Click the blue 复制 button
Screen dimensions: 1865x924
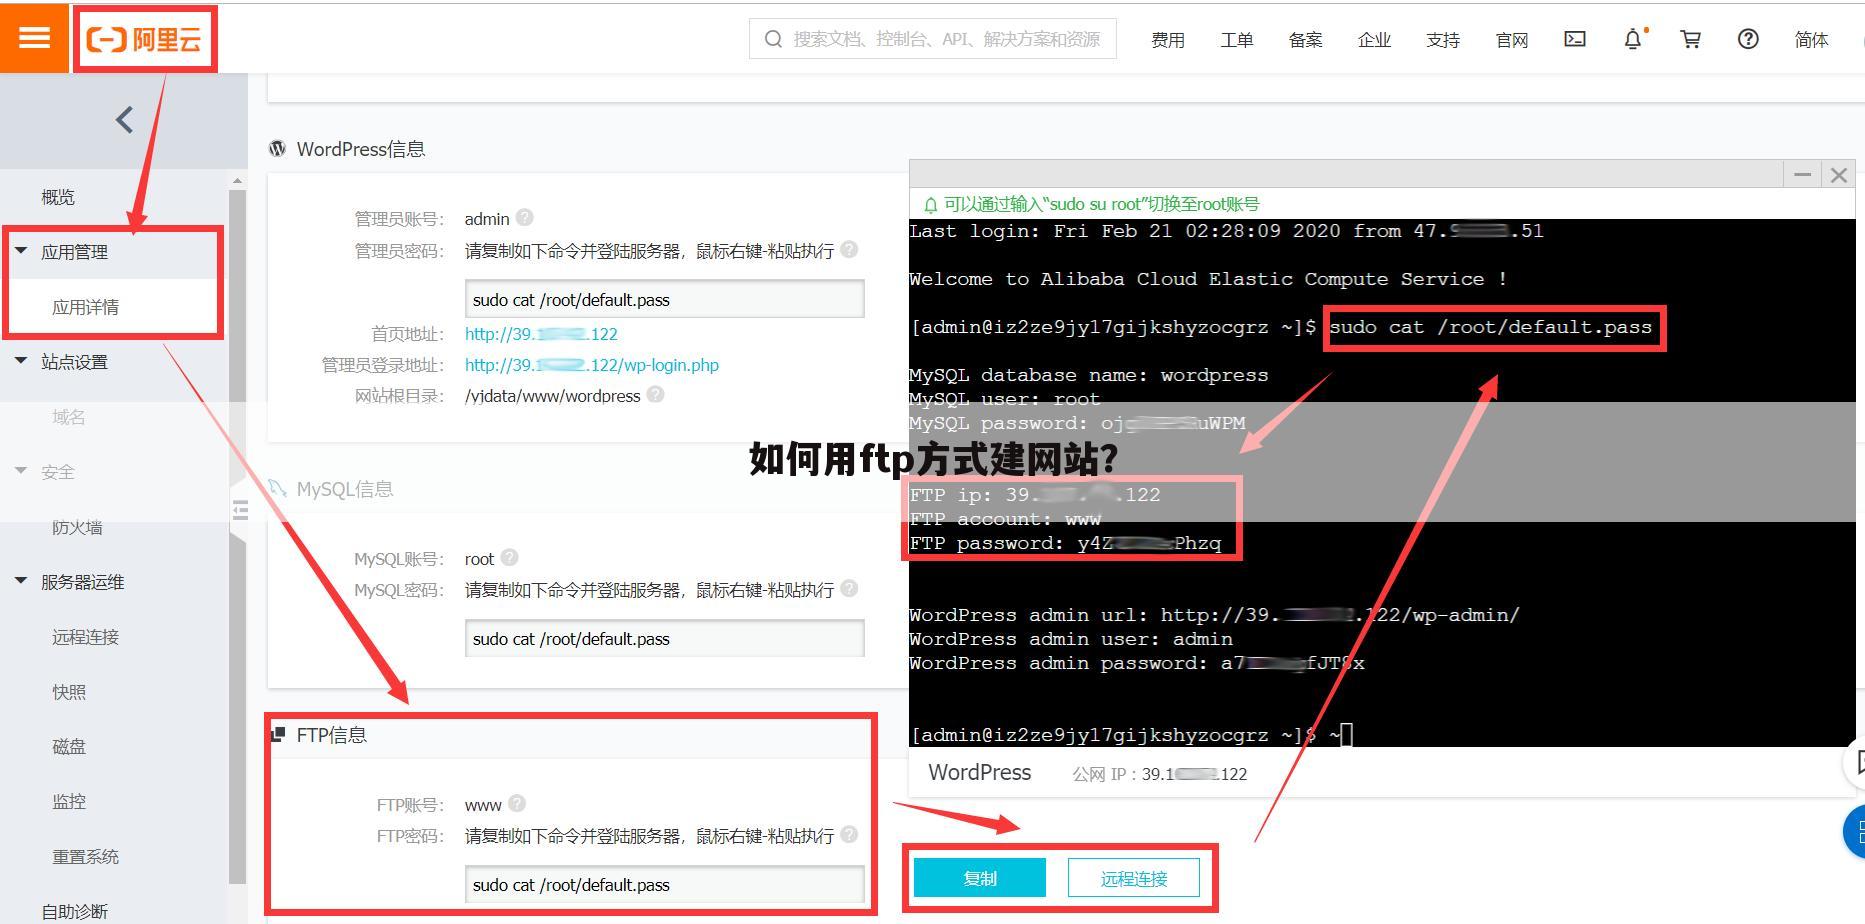980,878
